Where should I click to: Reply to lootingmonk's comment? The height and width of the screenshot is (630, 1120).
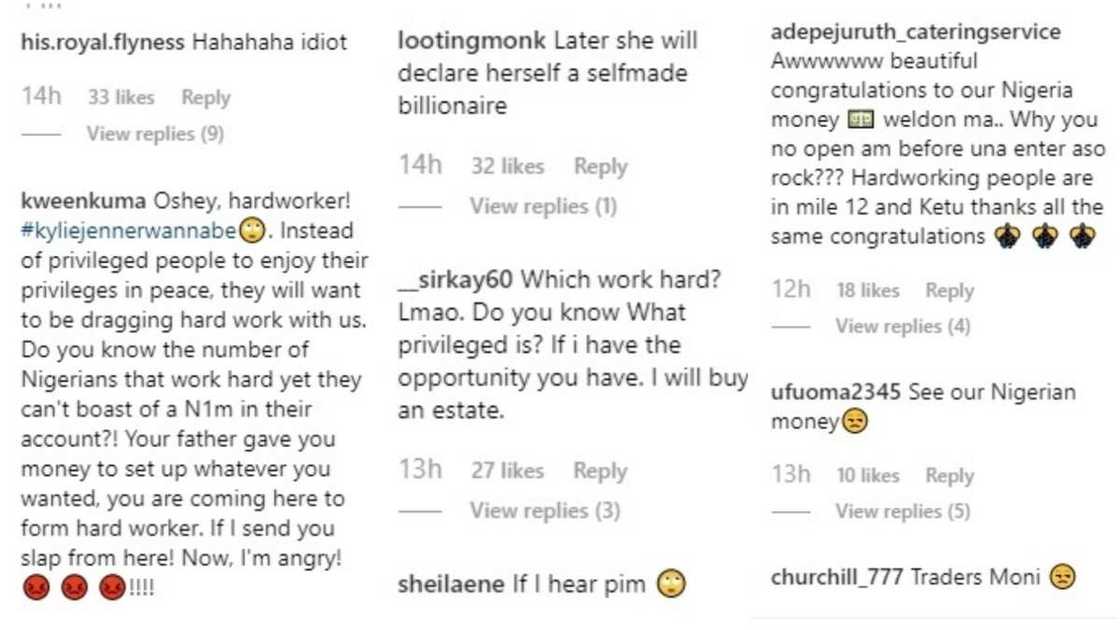tap(600, 167)
